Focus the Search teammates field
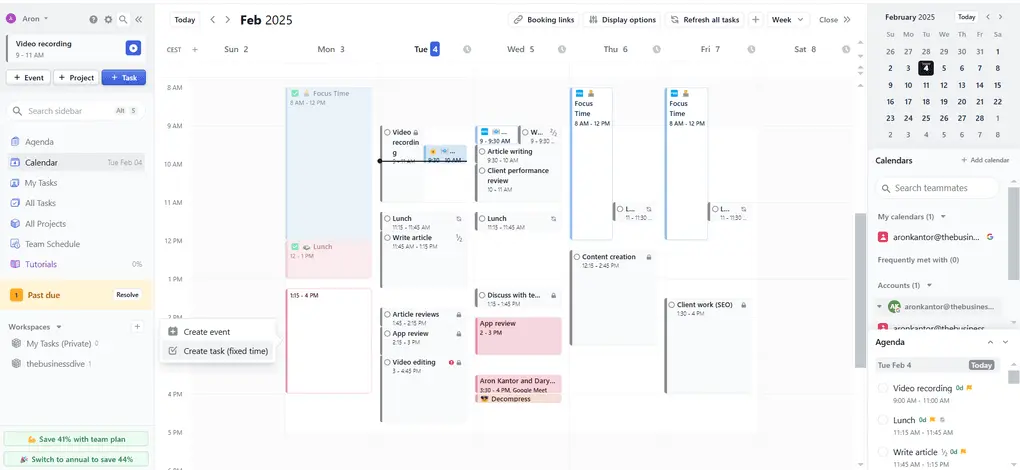 [x=940, y=188]
